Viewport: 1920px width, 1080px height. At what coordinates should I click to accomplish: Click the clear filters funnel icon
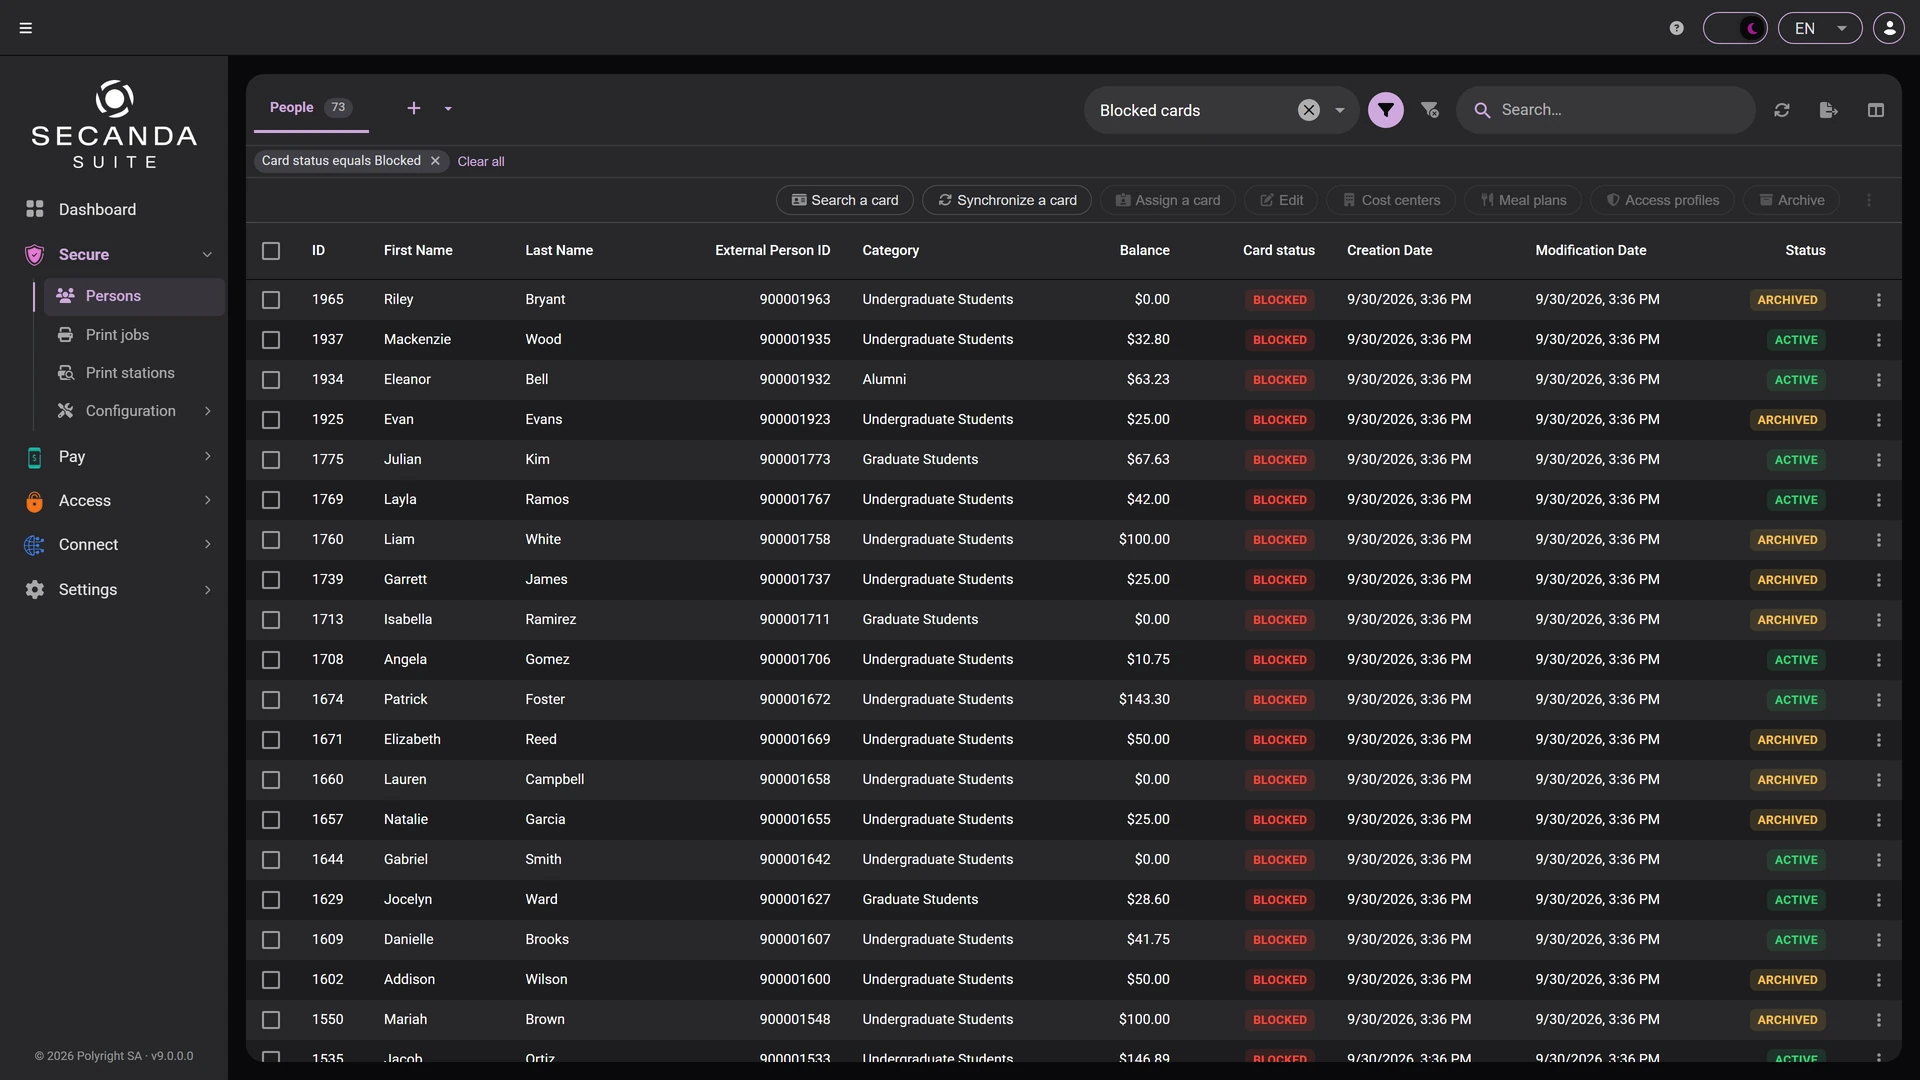point(1430,110)
